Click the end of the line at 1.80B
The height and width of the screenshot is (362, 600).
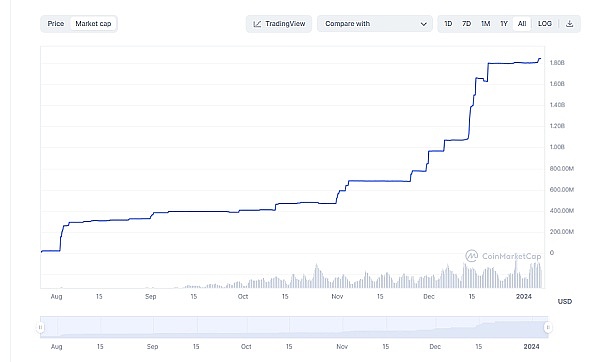(540, 59)
